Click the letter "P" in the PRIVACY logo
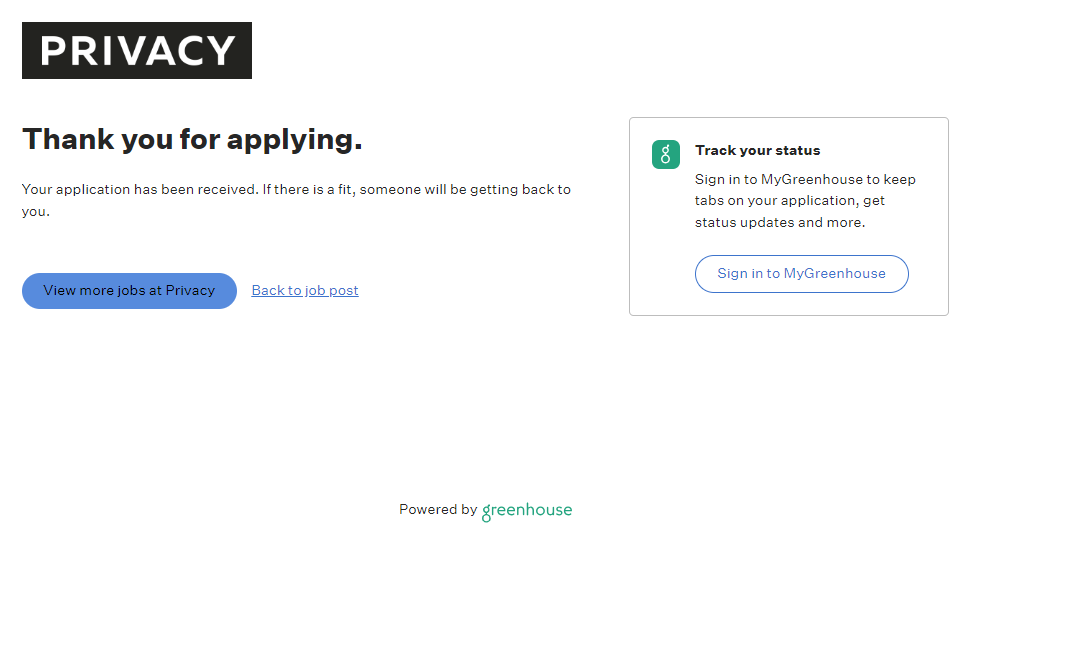This screenshot has height=652, width=1078. (x=54, y=50)
